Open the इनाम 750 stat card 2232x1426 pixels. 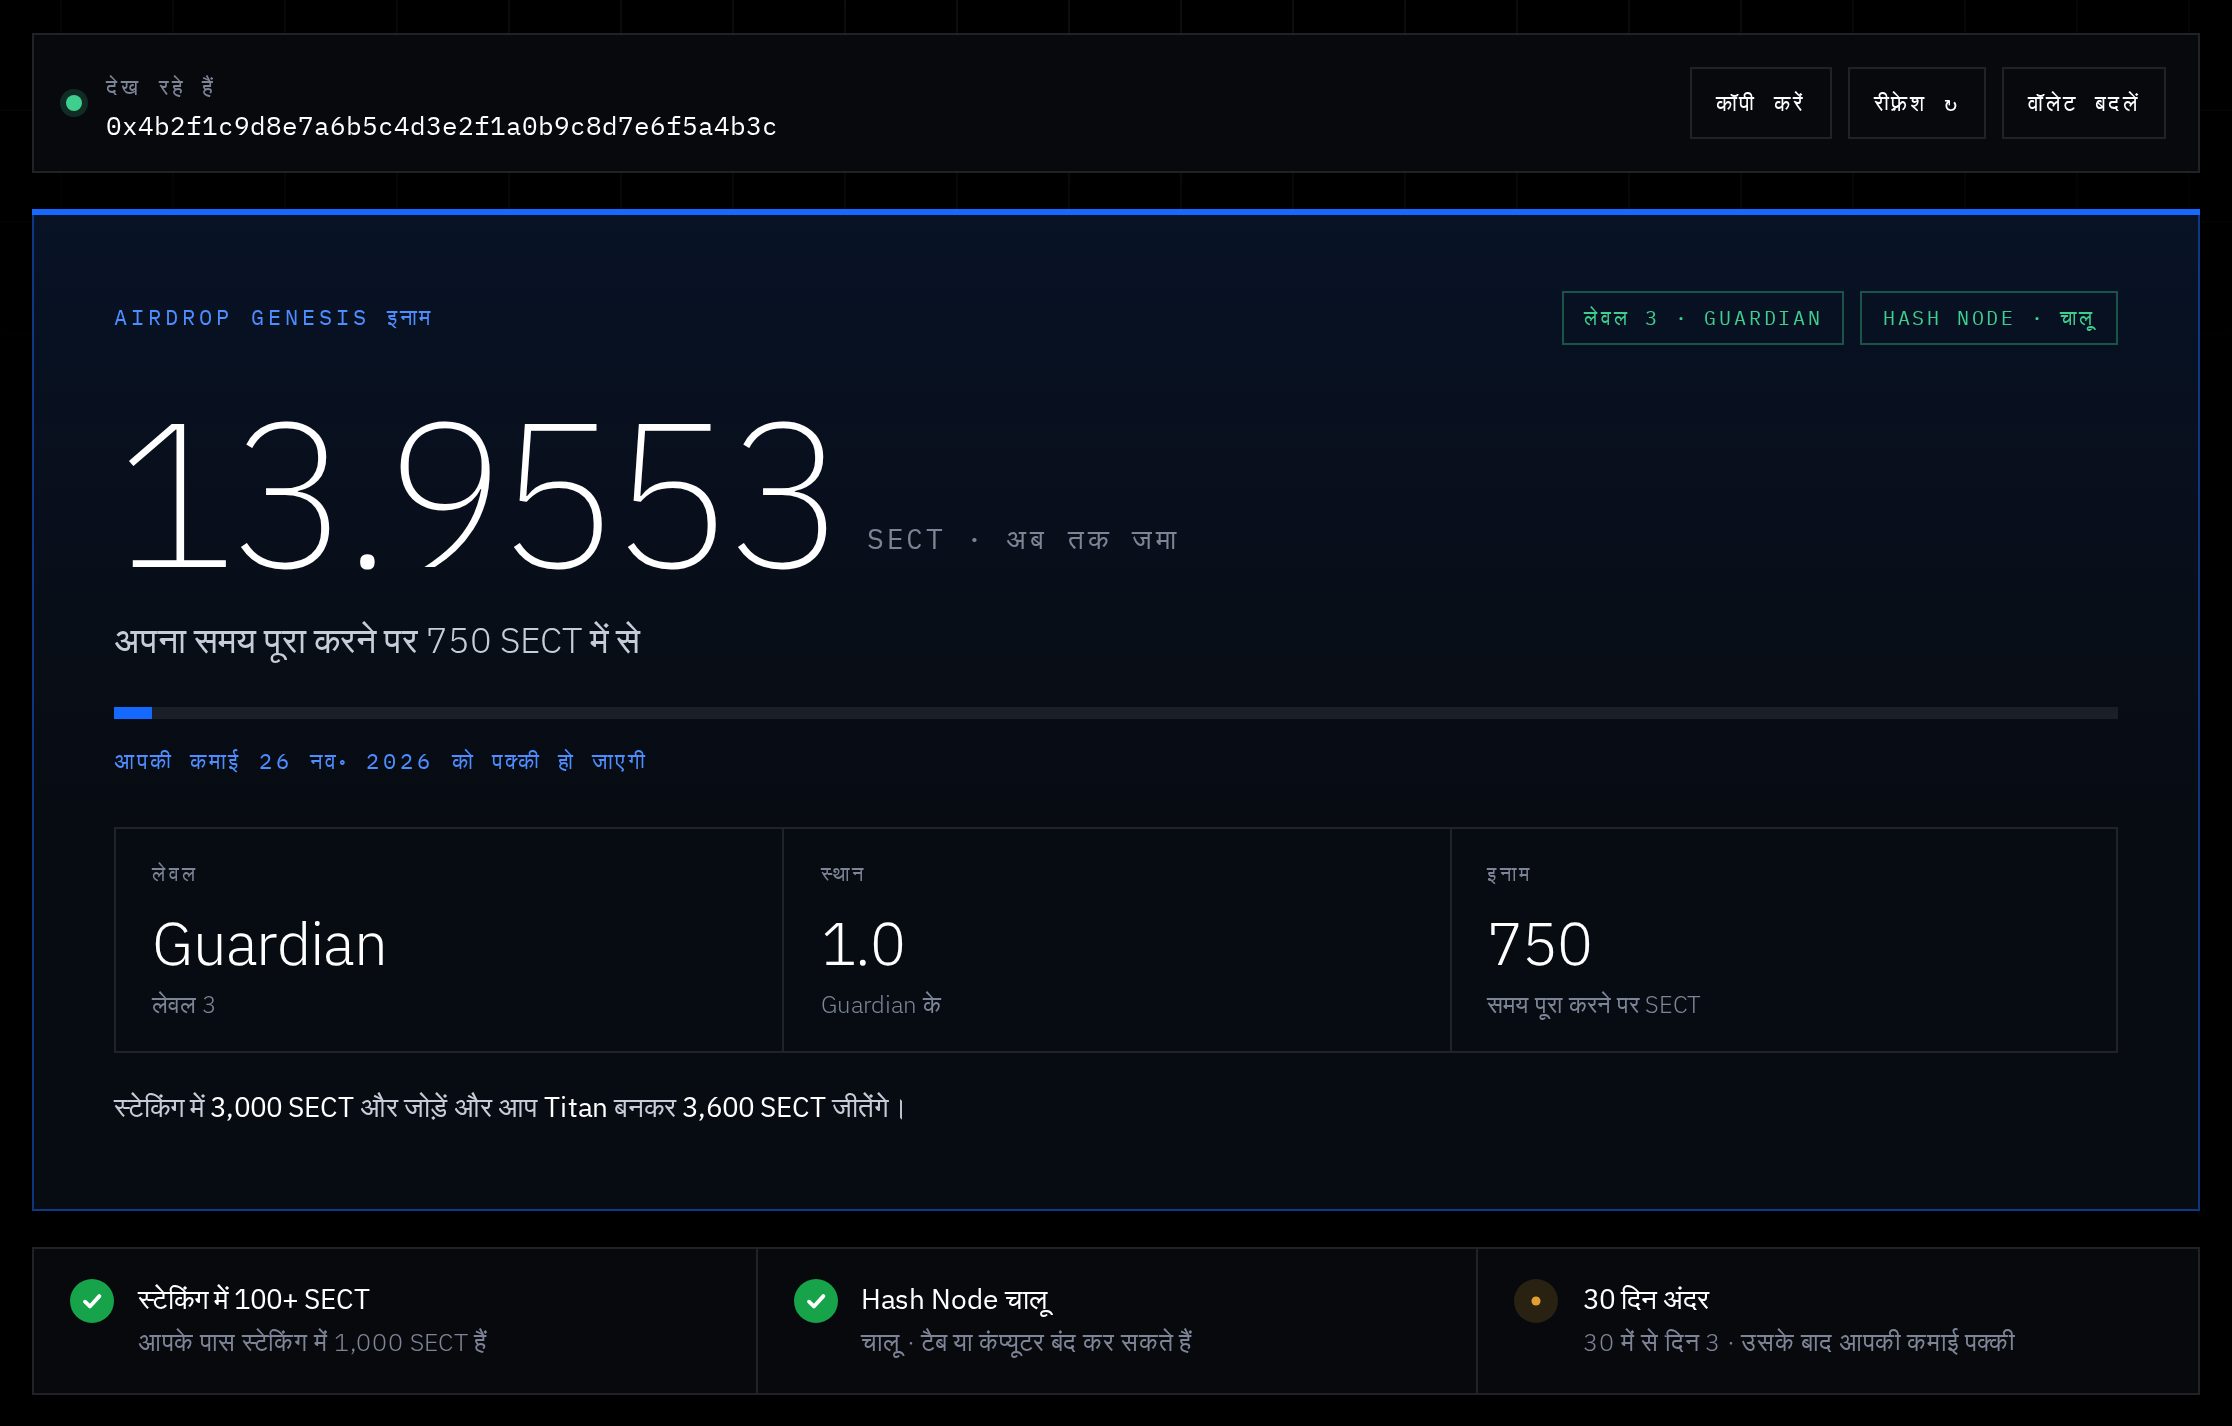click(1784, 940)
